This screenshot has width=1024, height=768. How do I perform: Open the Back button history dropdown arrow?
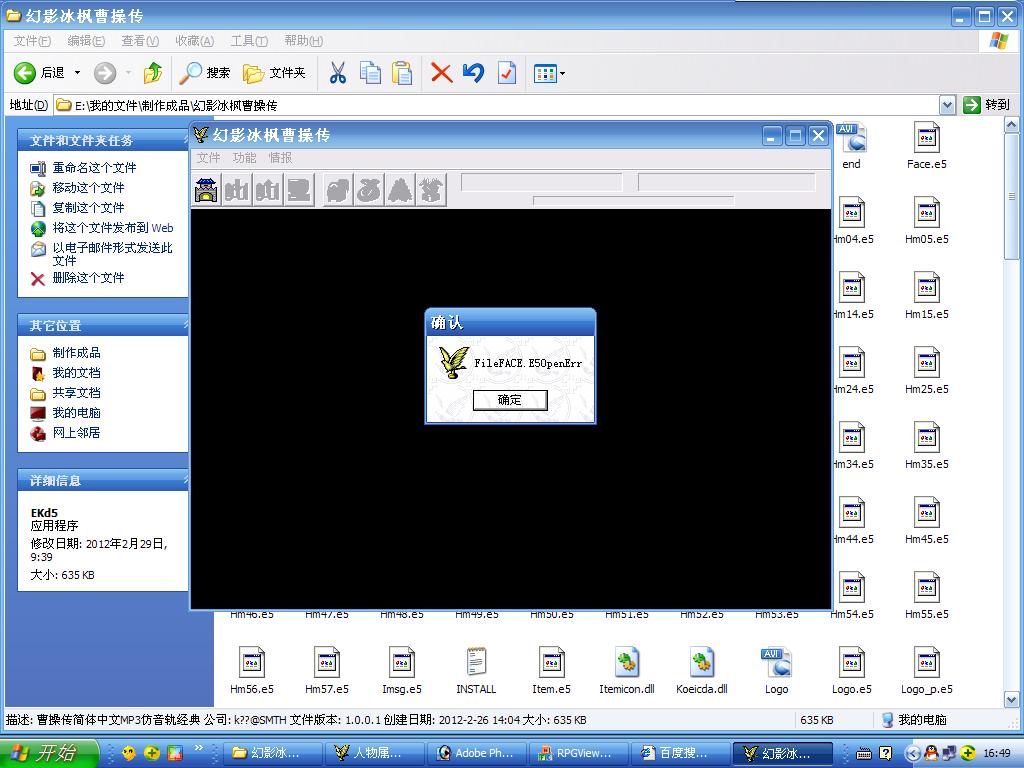[x=78, y=72]
